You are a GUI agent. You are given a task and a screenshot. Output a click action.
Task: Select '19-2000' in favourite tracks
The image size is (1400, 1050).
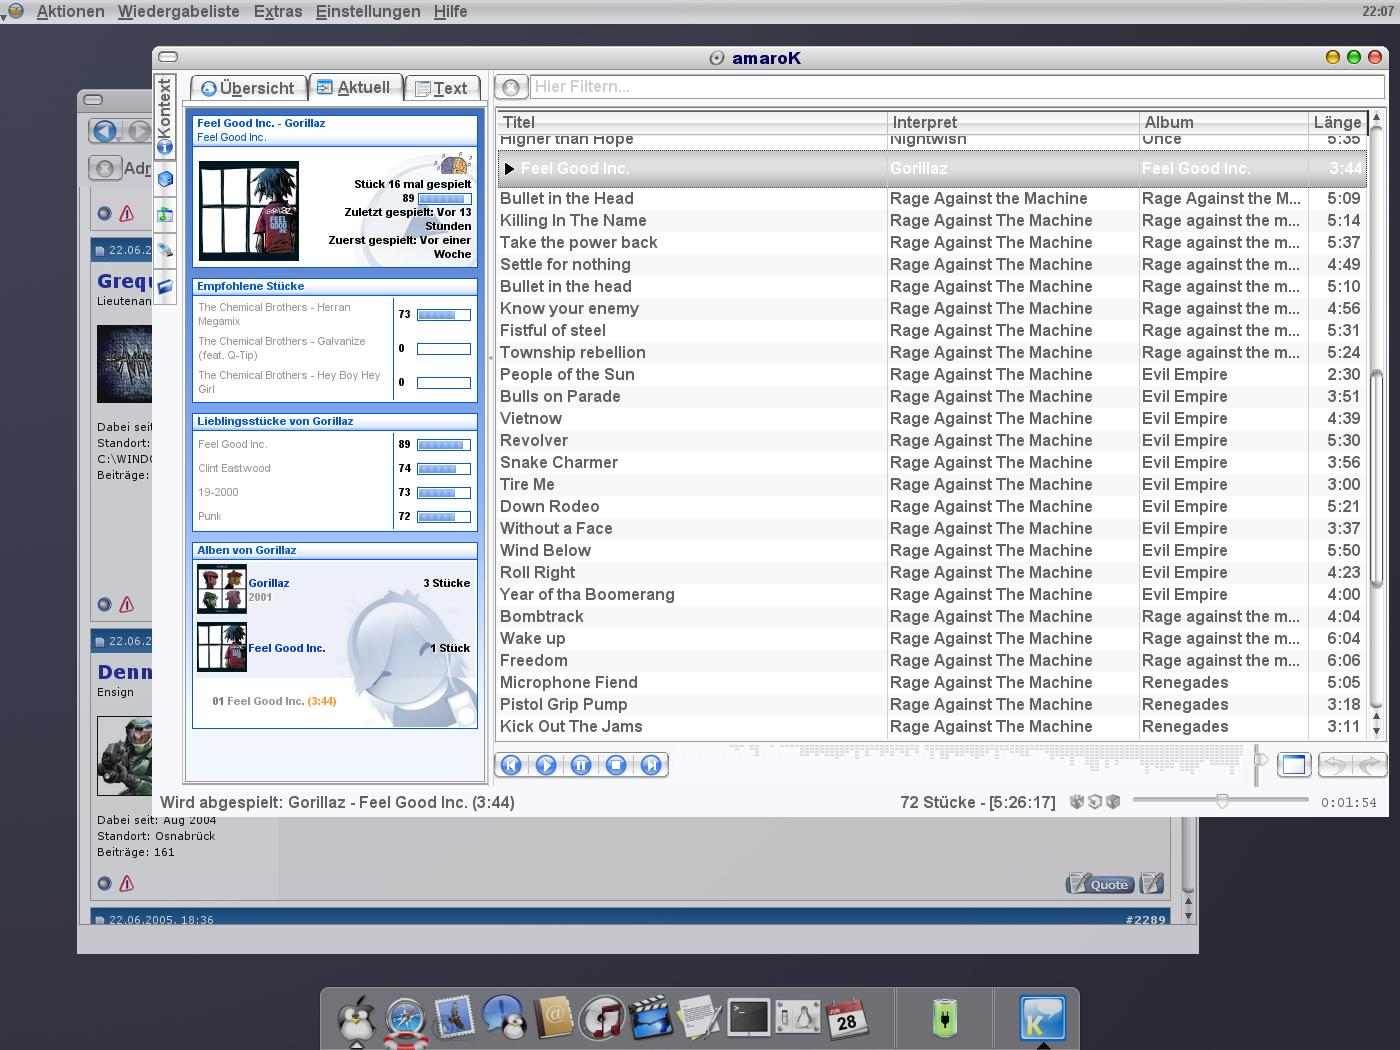pos(218,492)
